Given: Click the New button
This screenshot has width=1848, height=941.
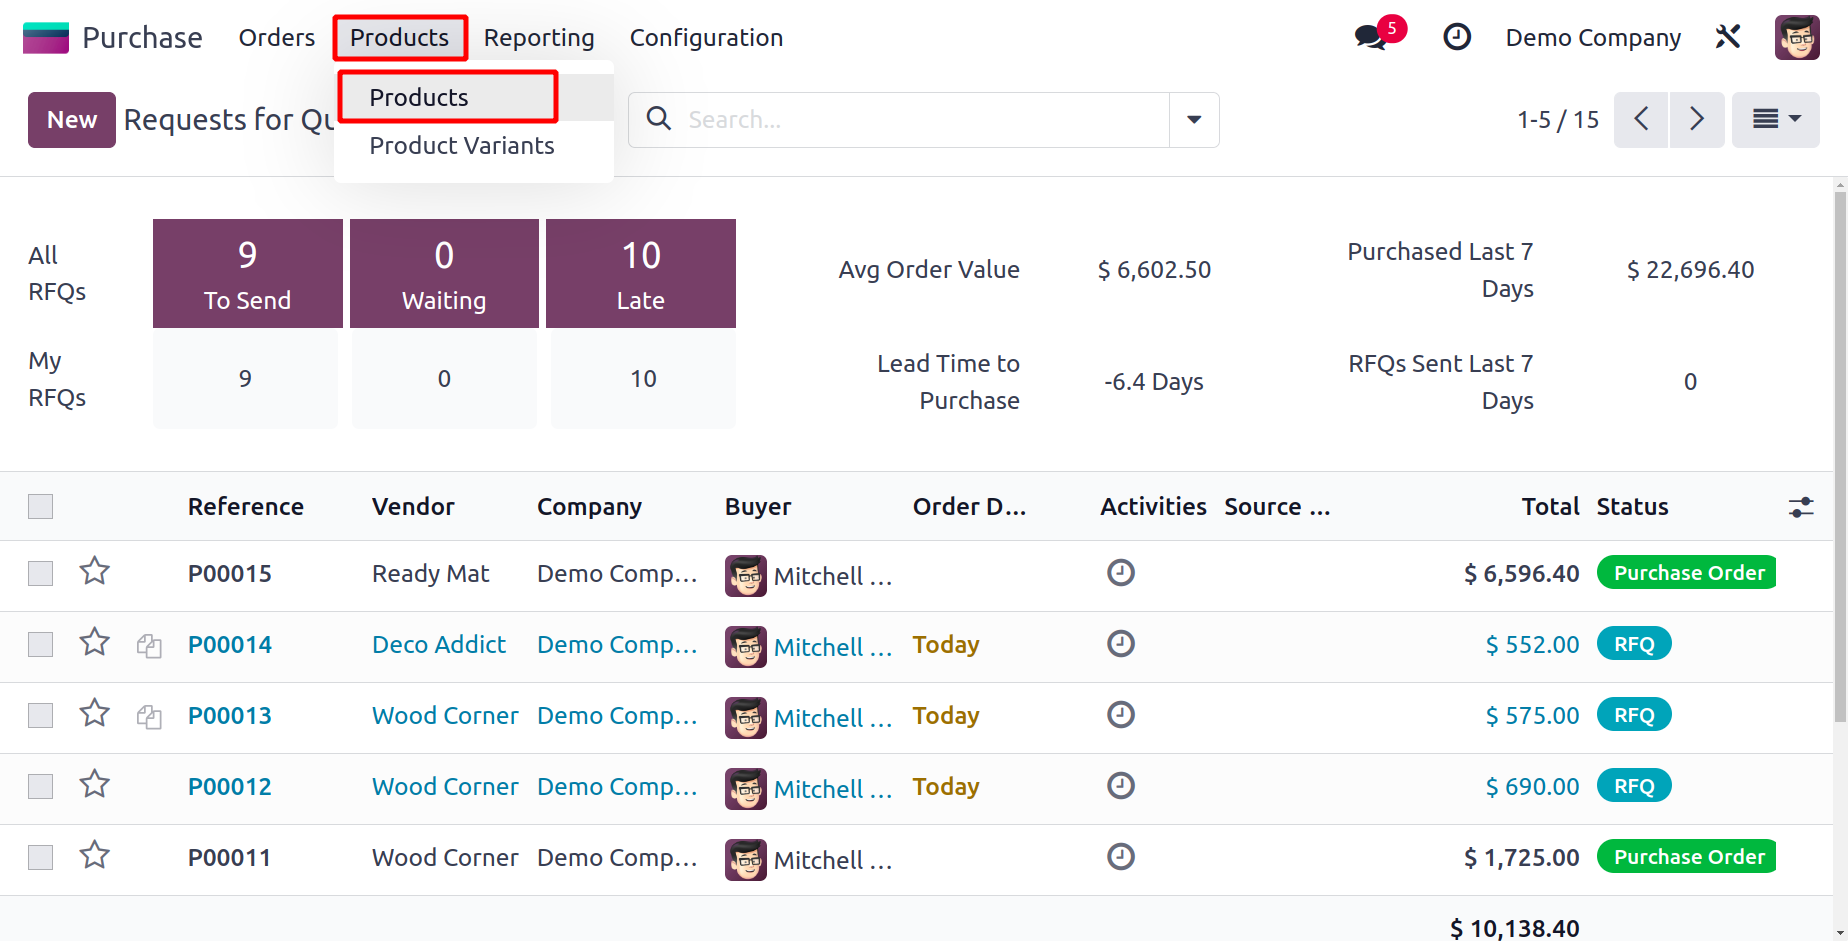Looking at the screenshot, I should click(x=72, y=120).
